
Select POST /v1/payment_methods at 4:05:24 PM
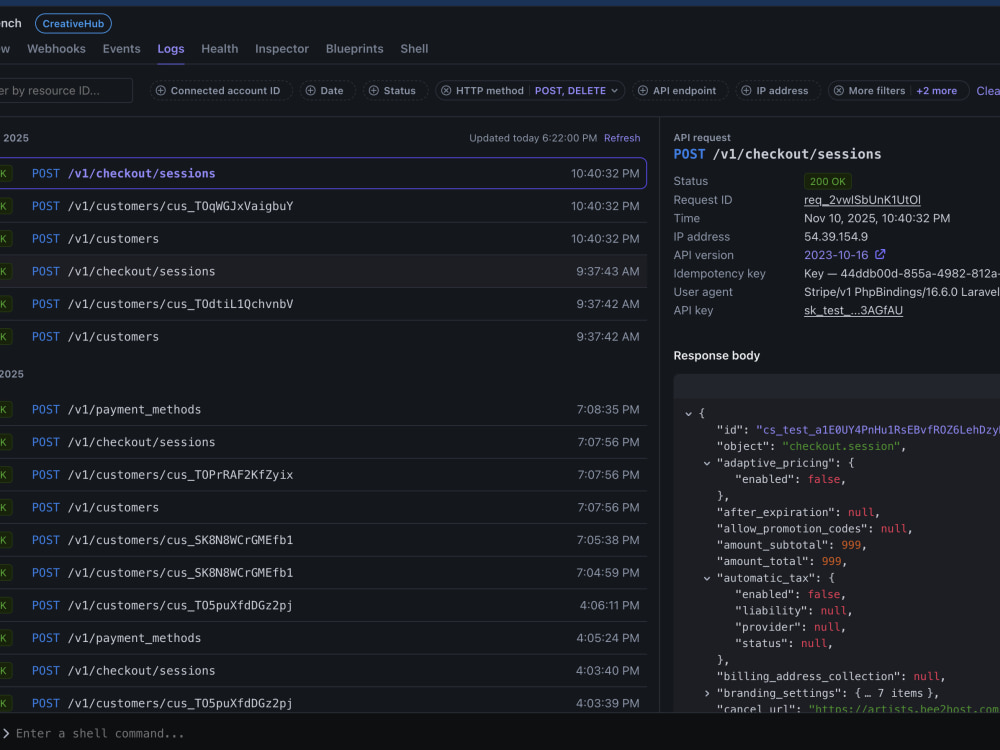(x=322, y=638)
